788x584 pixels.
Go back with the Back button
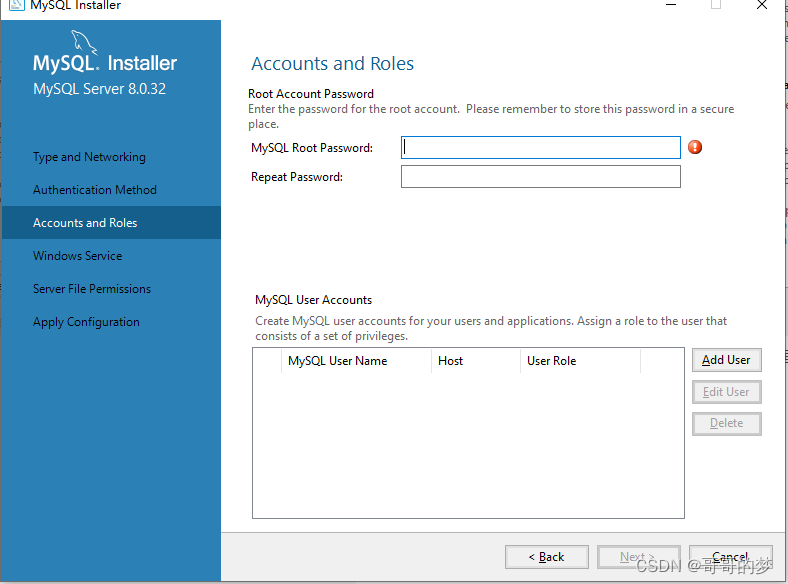(547, 557)
